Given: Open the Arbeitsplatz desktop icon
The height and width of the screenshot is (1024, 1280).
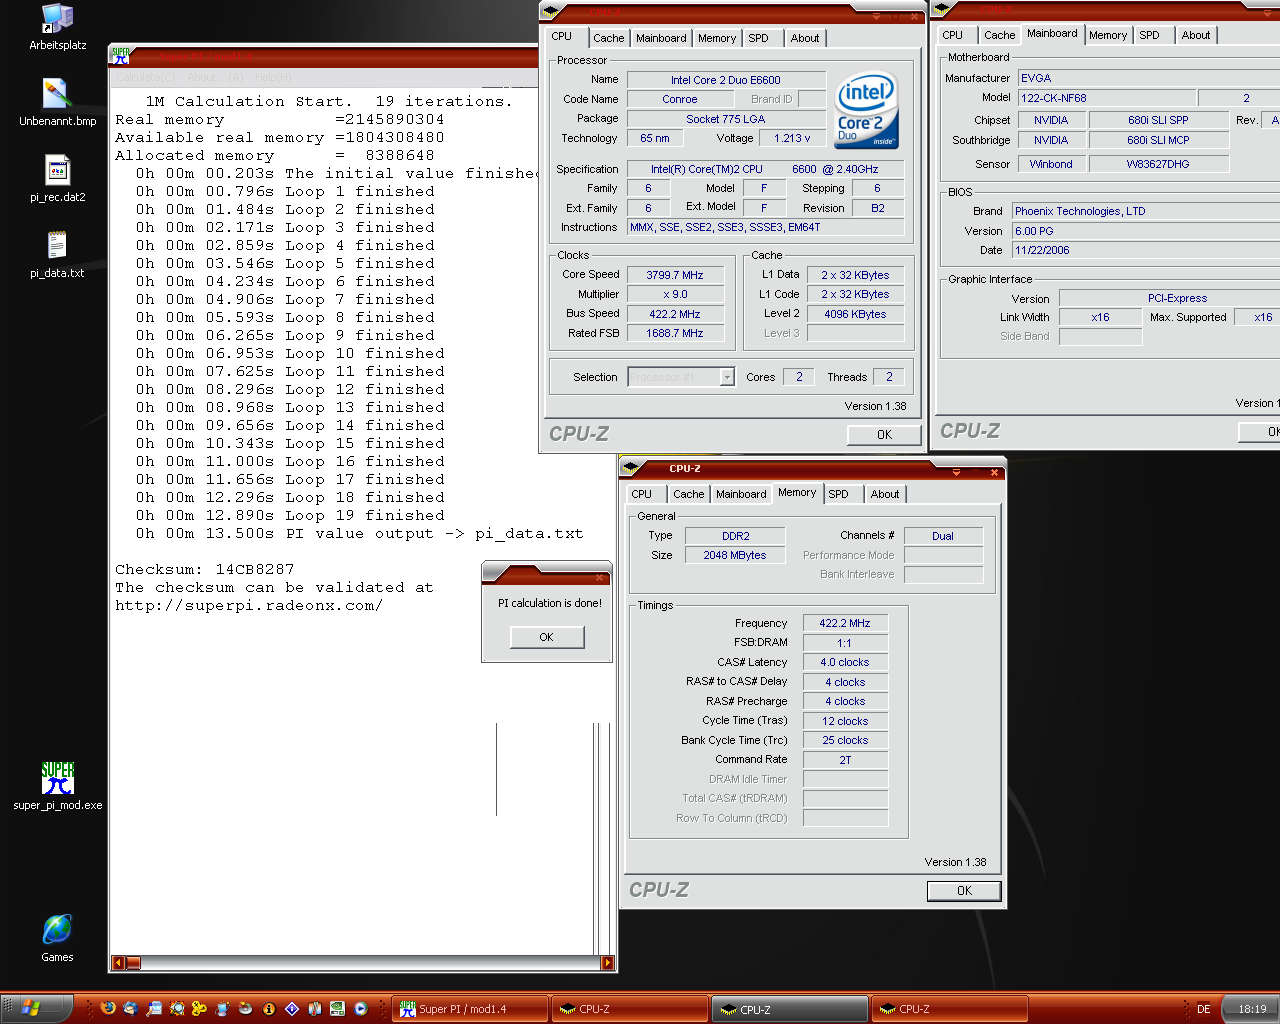Looking at the screenshot, I should click(57, 26).
